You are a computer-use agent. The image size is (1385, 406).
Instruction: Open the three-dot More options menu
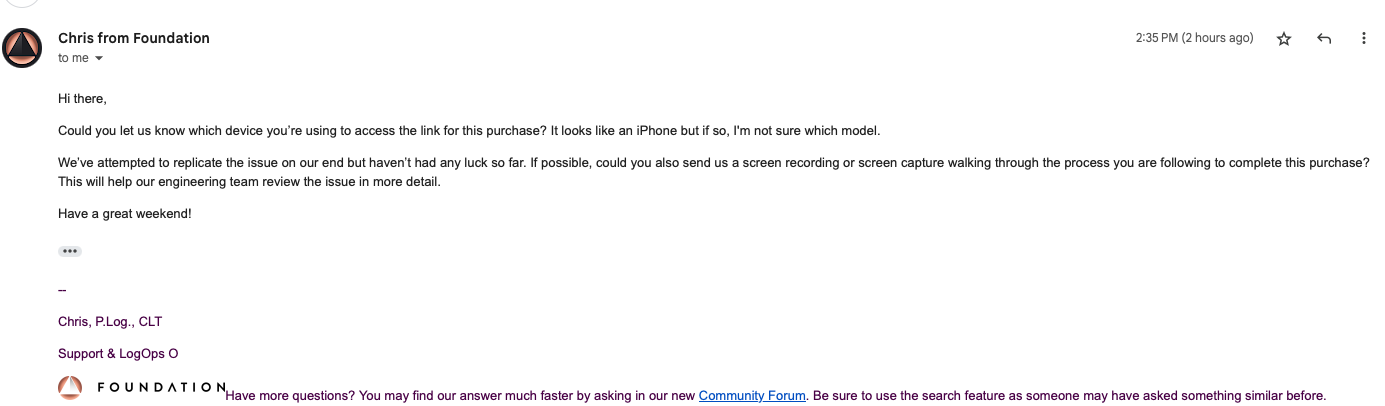pyautogui.click(x=1363, y=39)
